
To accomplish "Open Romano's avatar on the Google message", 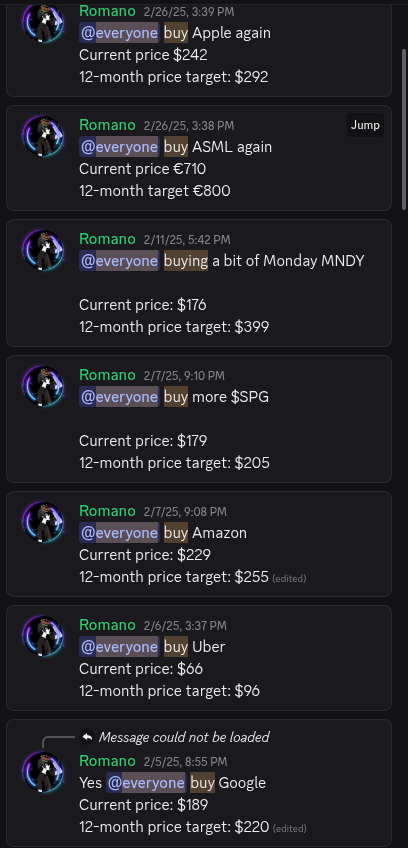I will 43,772.
